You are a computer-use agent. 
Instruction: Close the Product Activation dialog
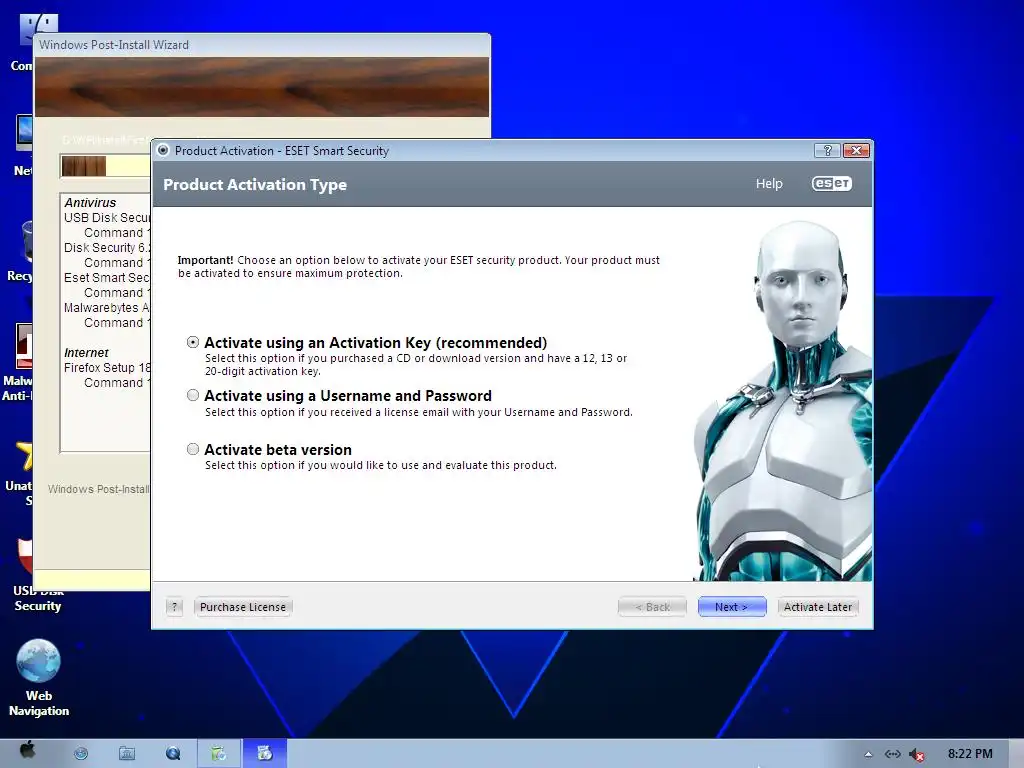[x=856, y=151]
